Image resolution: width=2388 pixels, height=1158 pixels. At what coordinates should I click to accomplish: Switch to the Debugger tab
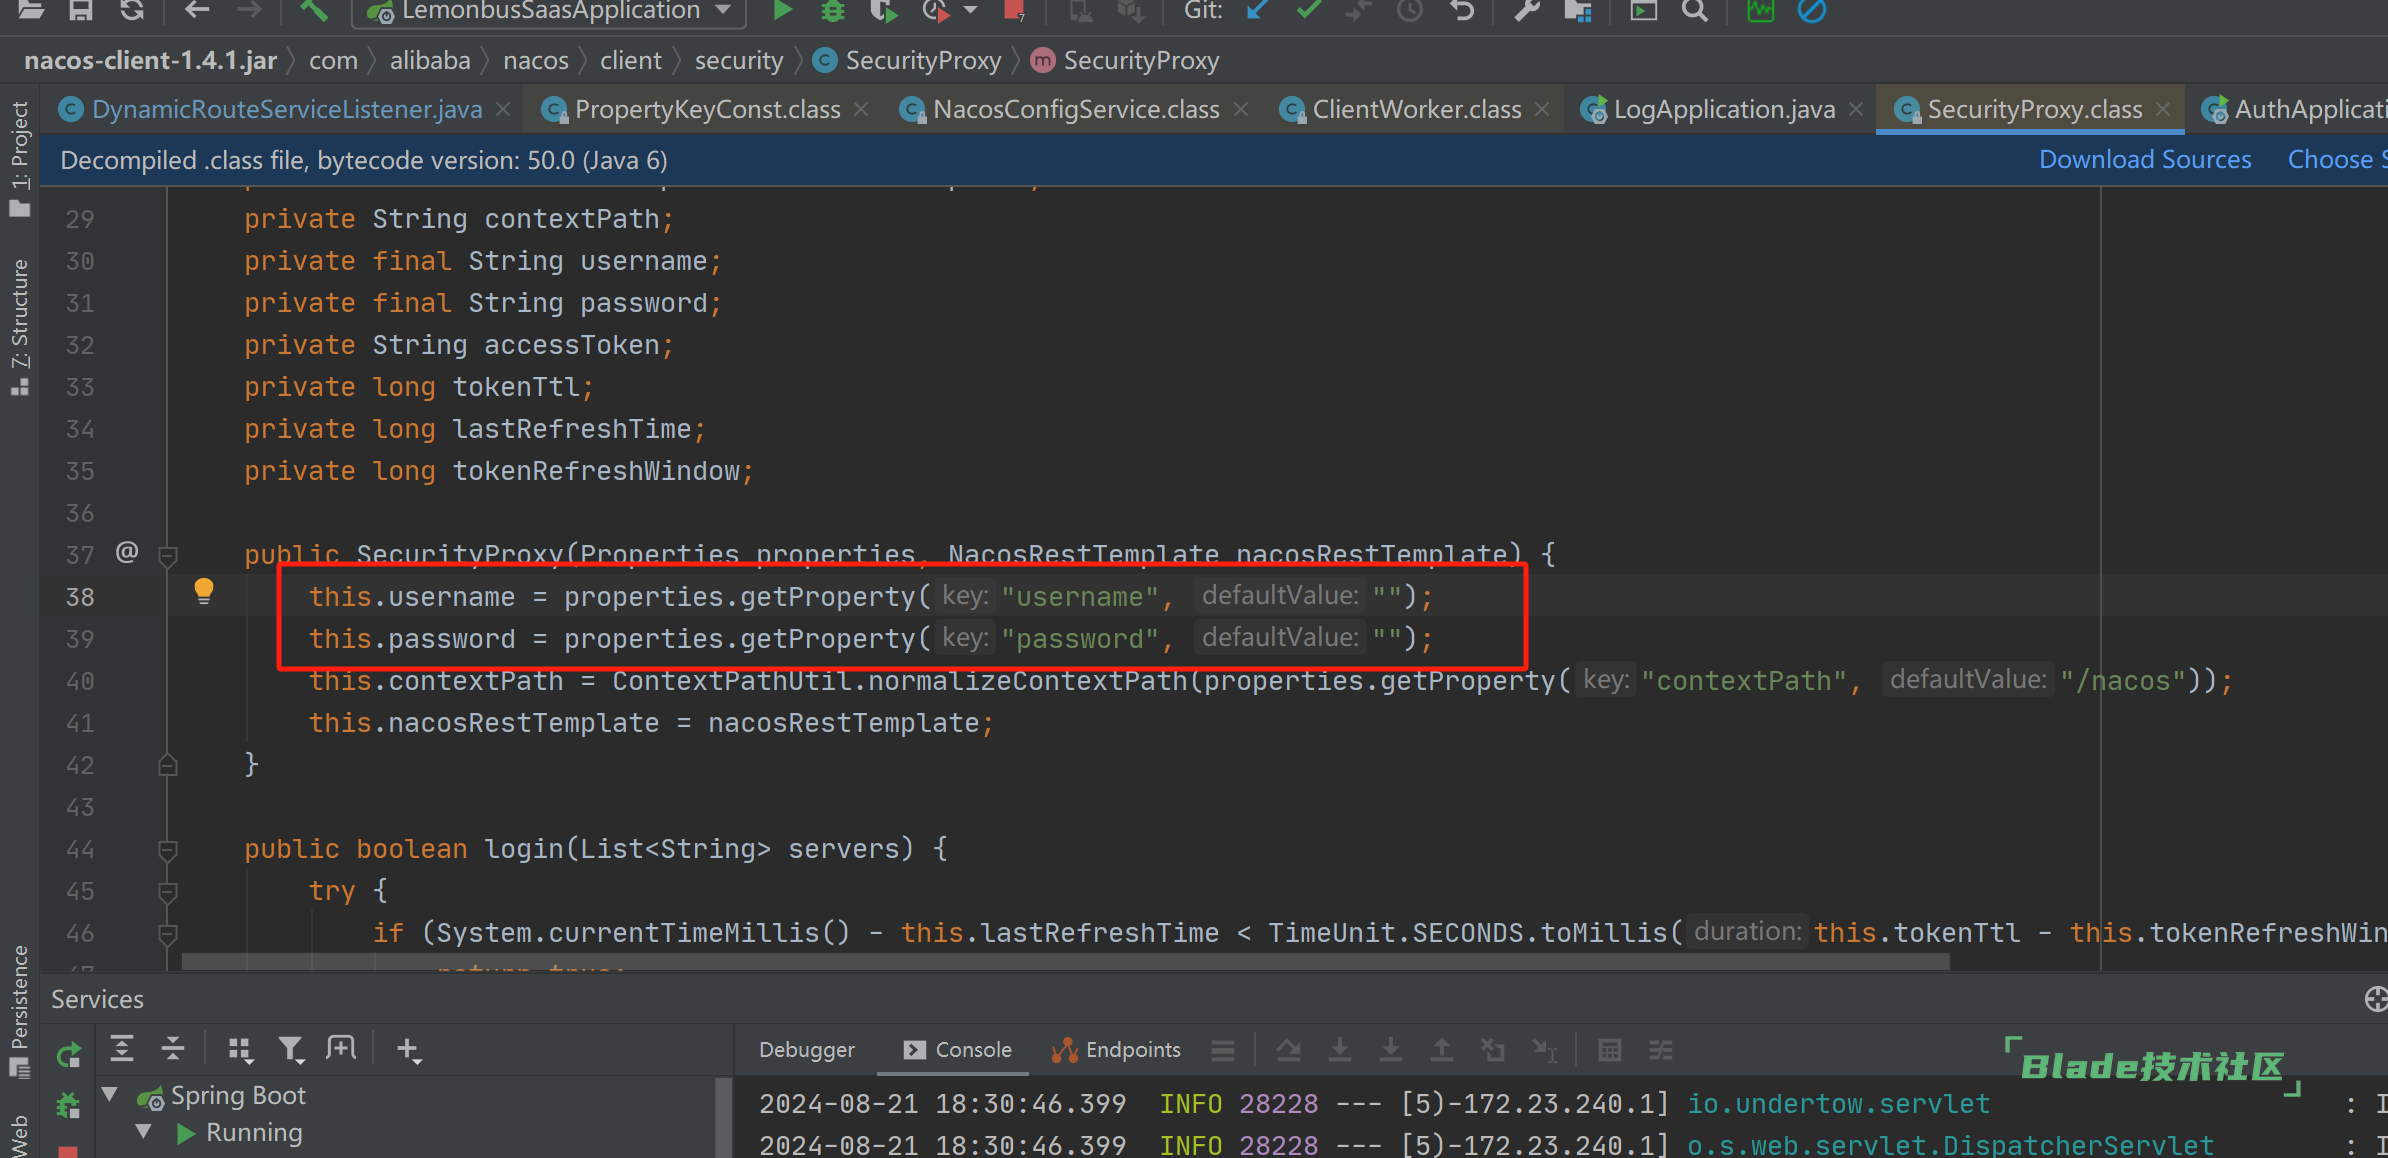806,1050
